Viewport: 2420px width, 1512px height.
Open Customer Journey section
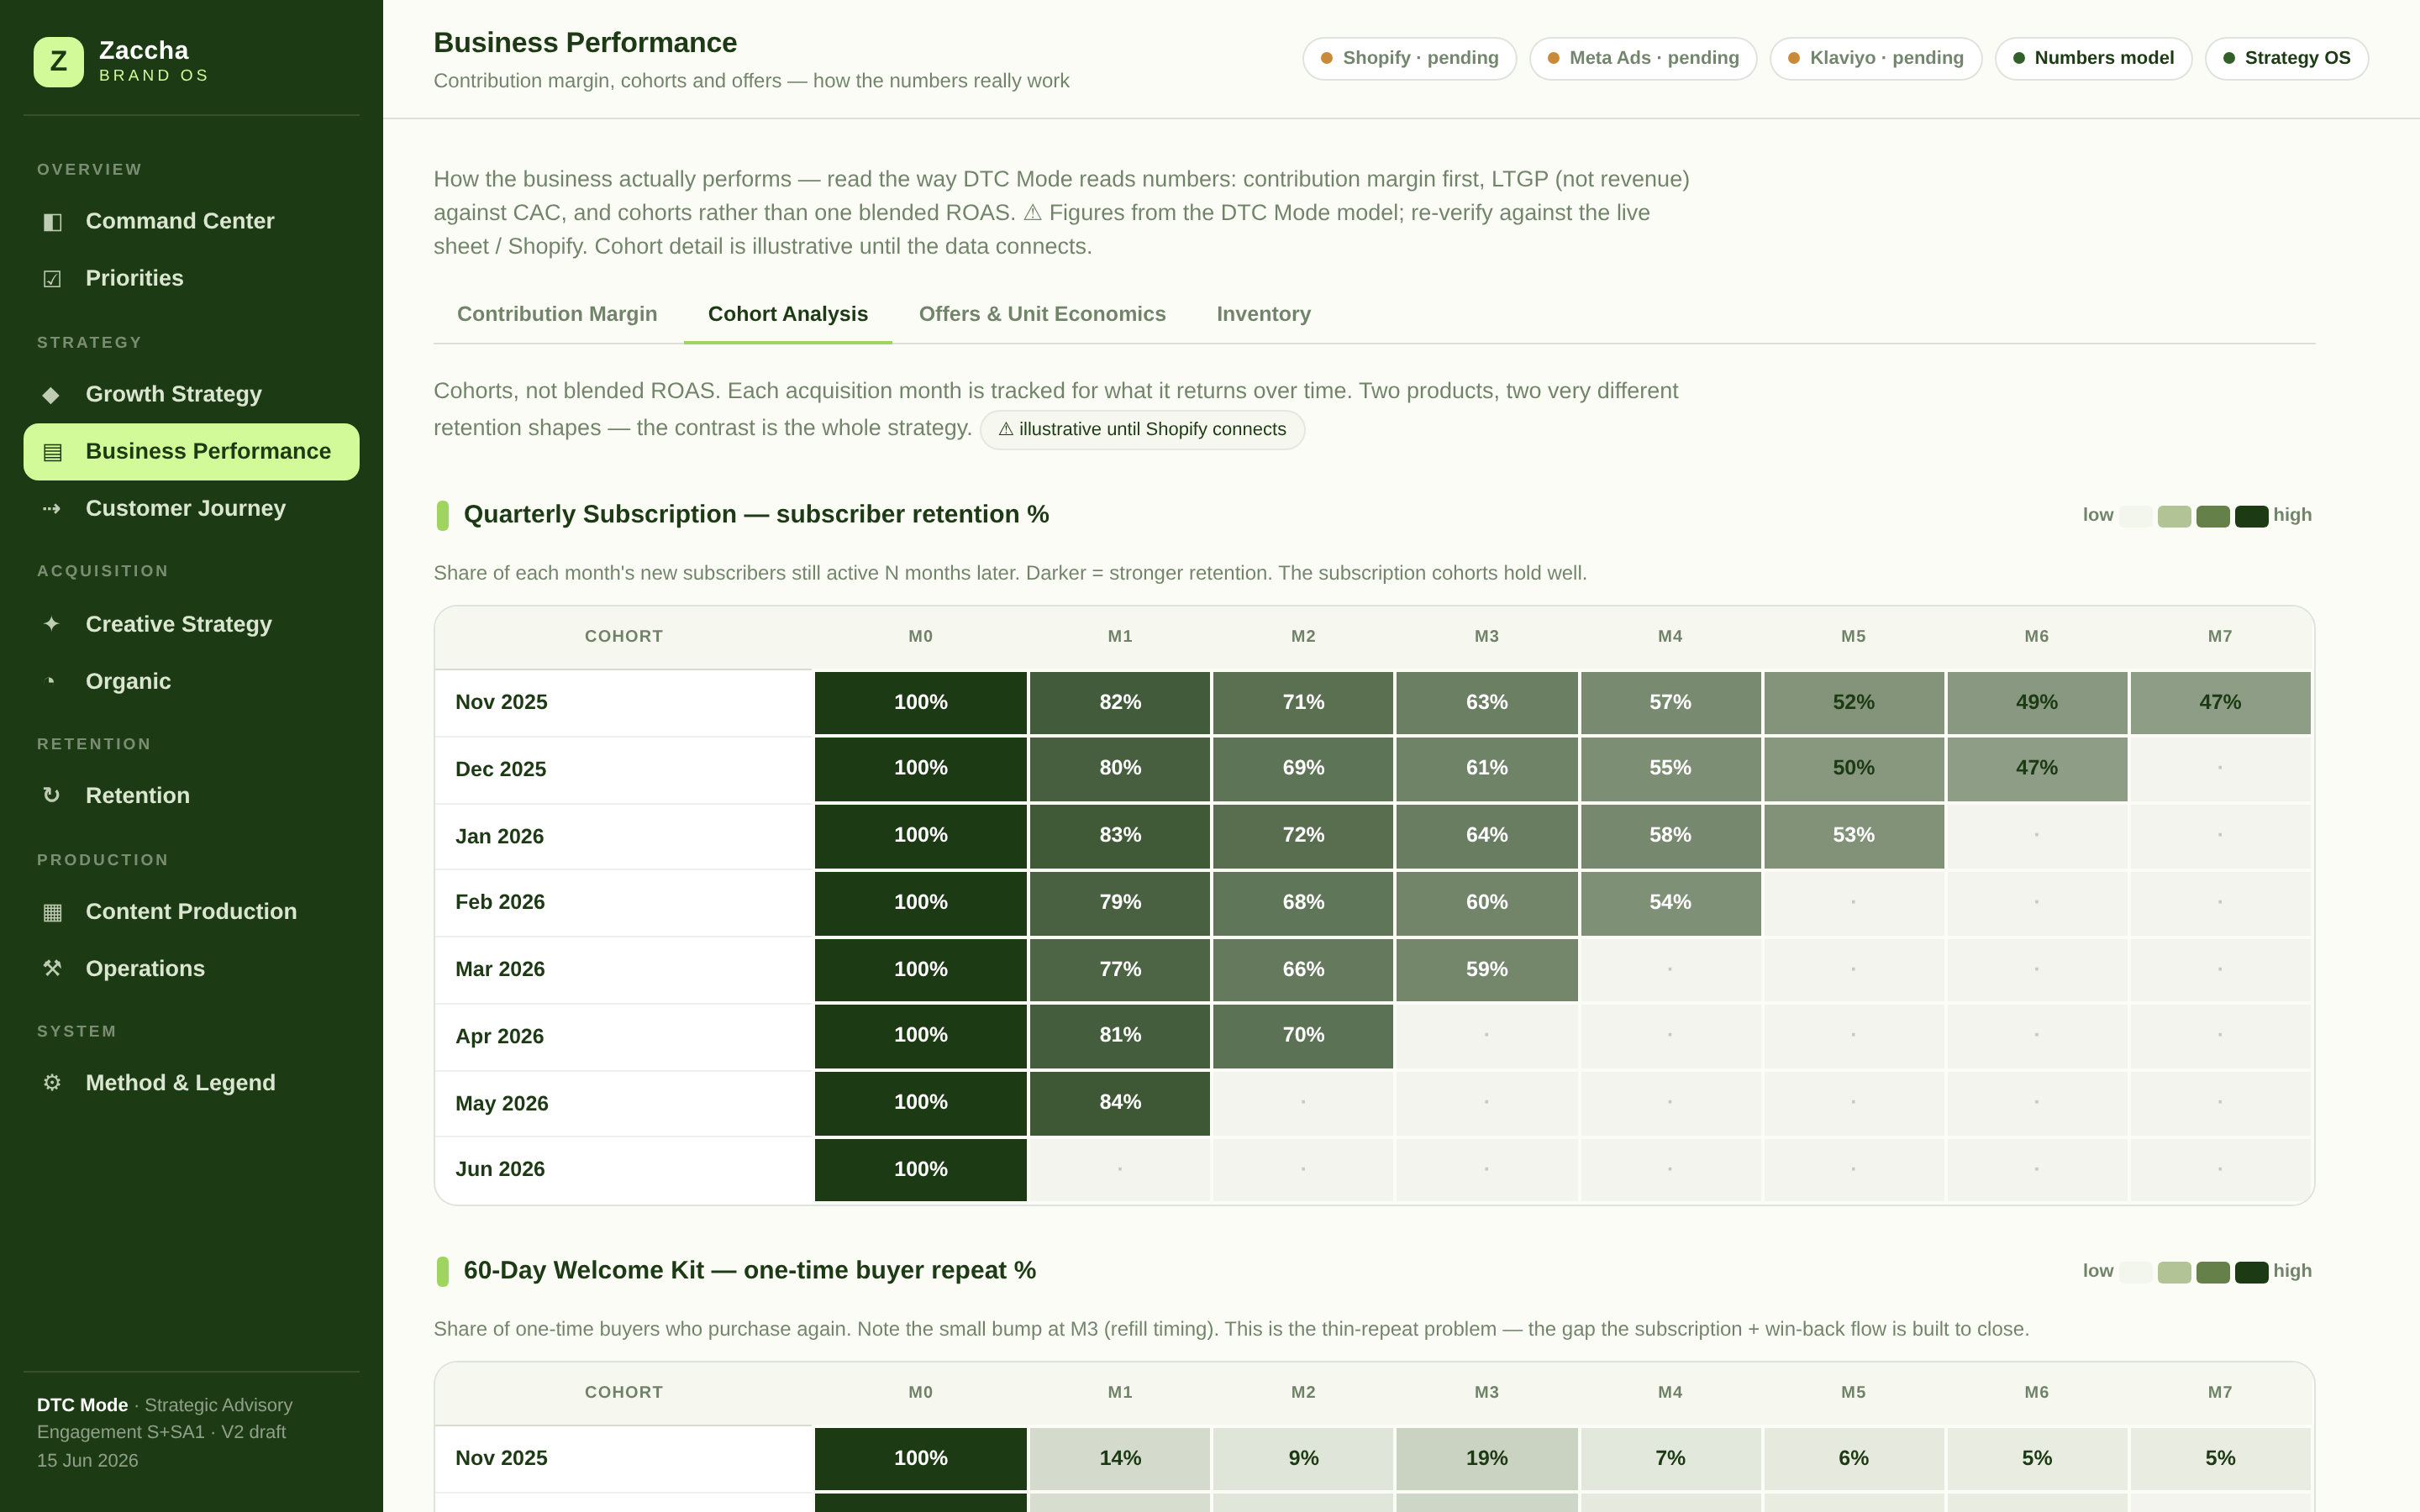[191, 508]
